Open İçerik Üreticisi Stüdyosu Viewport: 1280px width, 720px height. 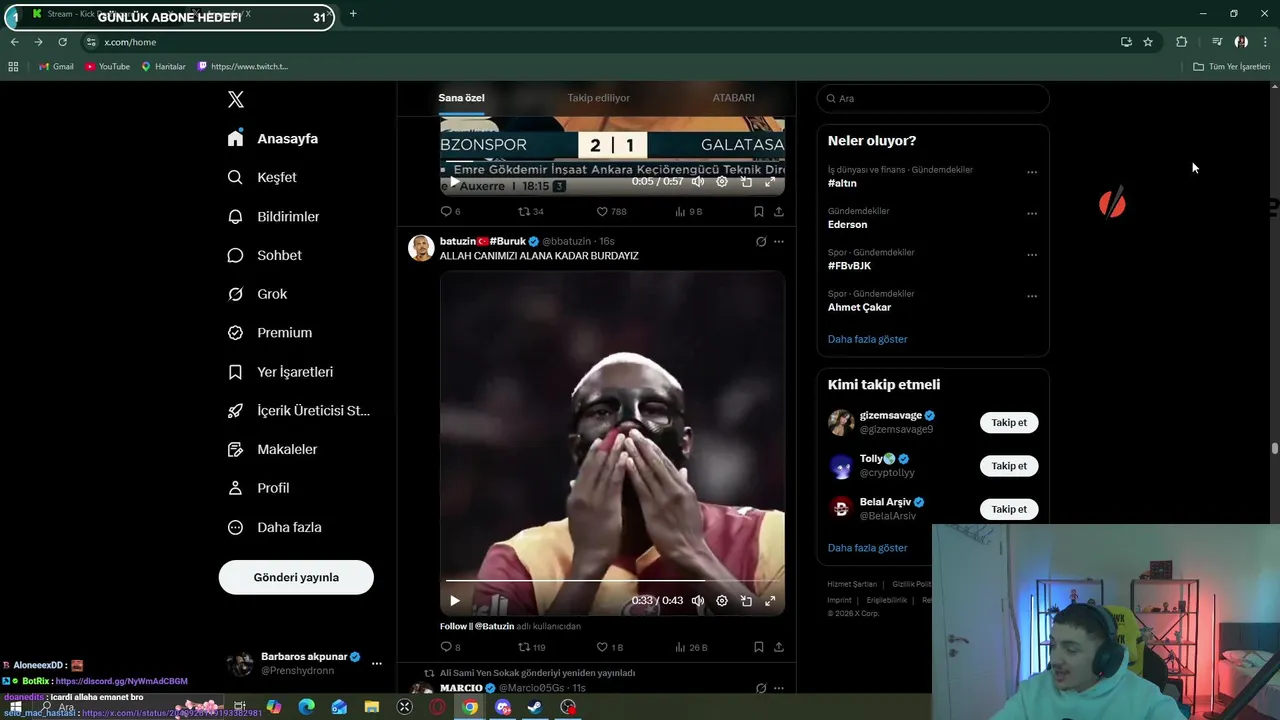[298, 411]
